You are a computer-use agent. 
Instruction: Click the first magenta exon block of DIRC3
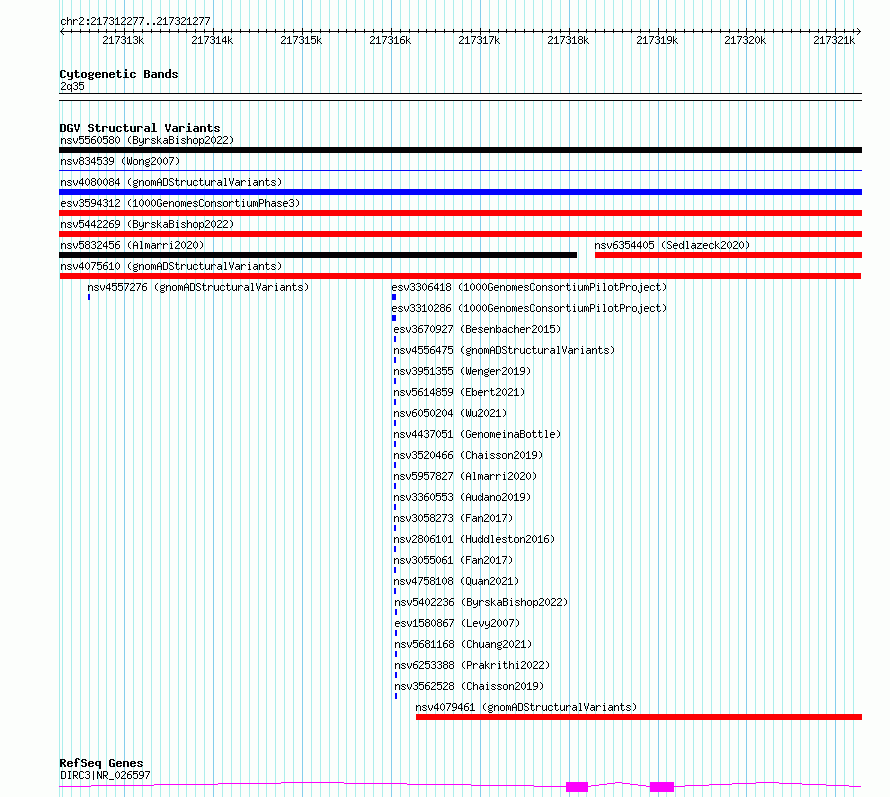click(577, 787)
